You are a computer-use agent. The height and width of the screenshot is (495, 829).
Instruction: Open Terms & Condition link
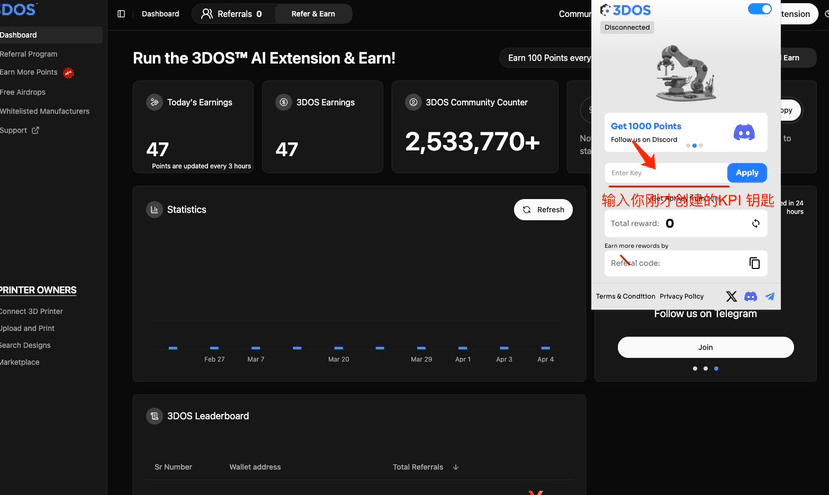tap(625, 296)
